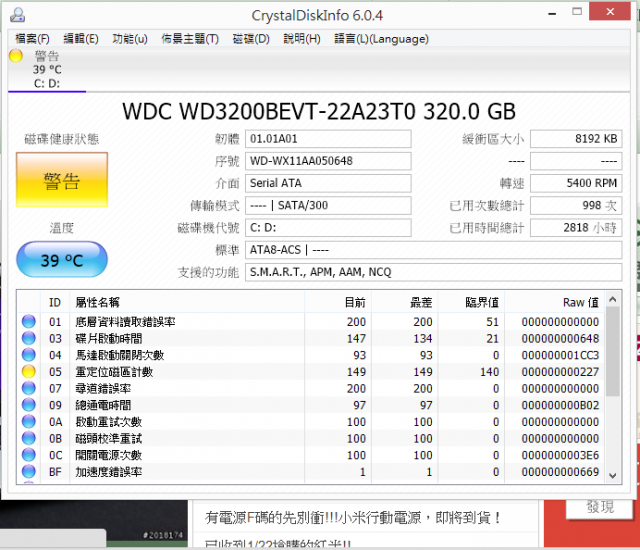Click the power on hours field 2818 小時
The height and width of the screenshot is (550, 640).
[x=576, y=228]
